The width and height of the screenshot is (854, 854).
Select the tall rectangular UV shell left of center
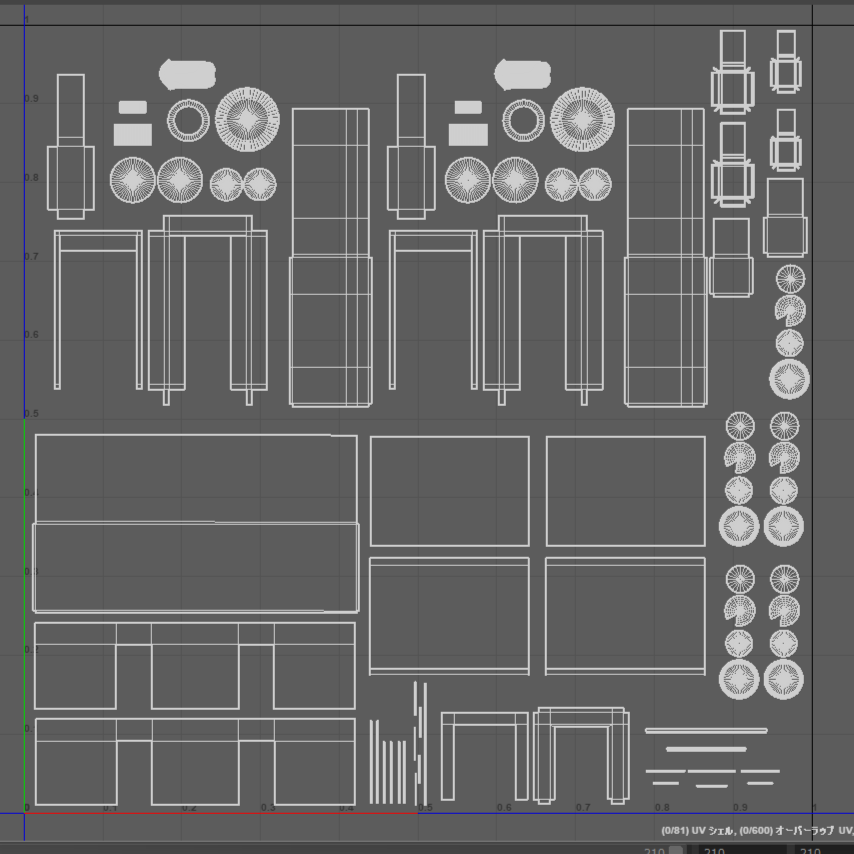coord(330,258)
